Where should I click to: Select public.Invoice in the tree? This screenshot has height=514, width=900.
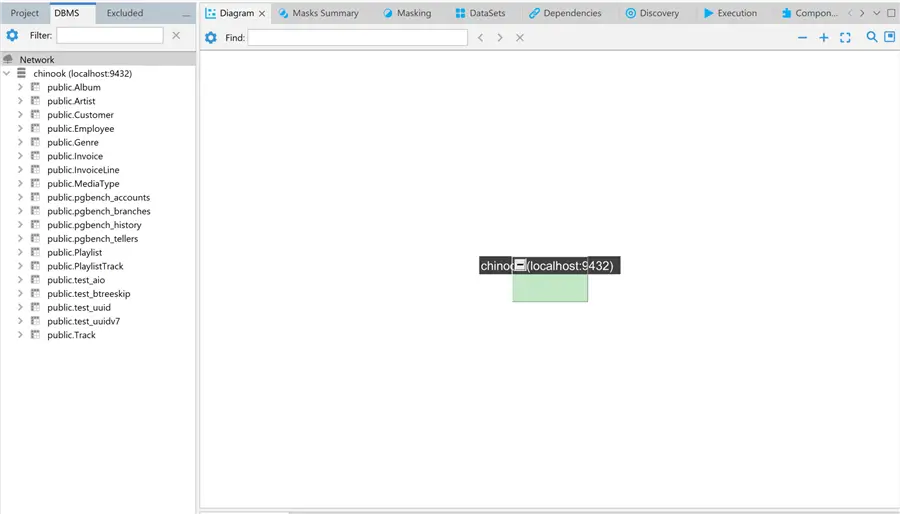point(75,156)
